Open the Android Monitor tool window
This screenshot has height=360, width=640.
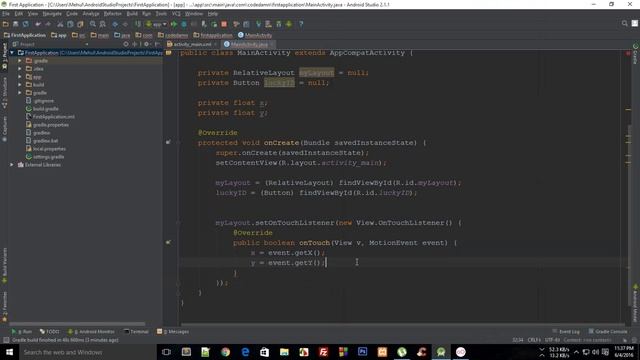pos(91,331)
